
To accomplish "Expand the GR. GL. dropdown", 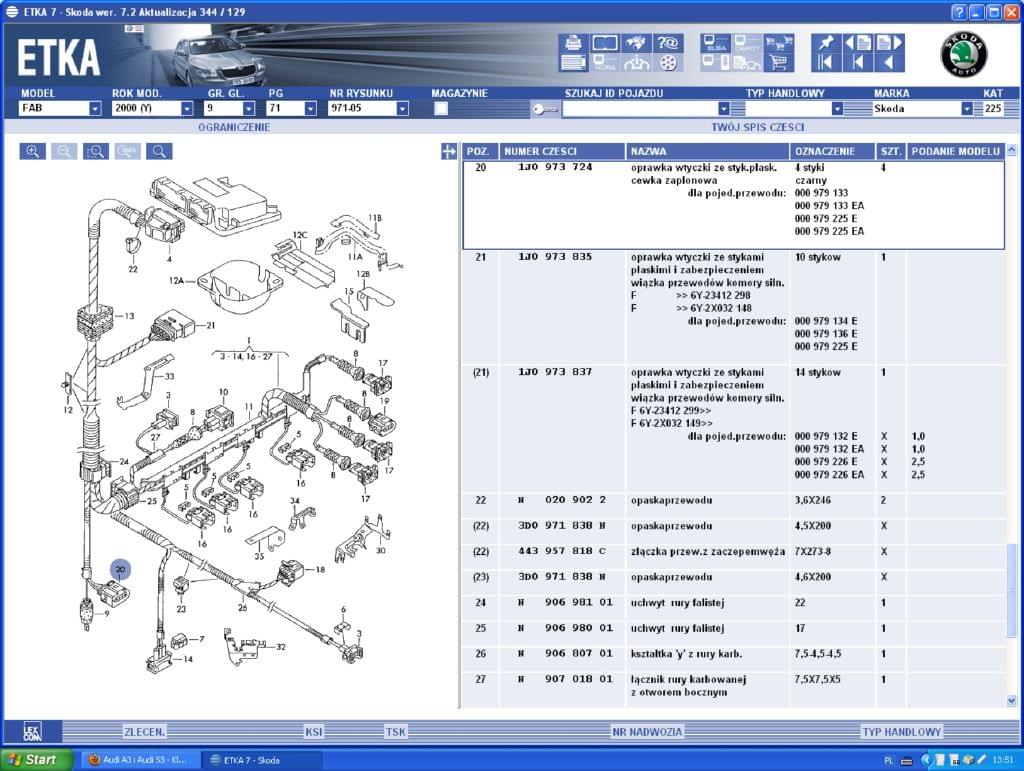I will point(249,108).
